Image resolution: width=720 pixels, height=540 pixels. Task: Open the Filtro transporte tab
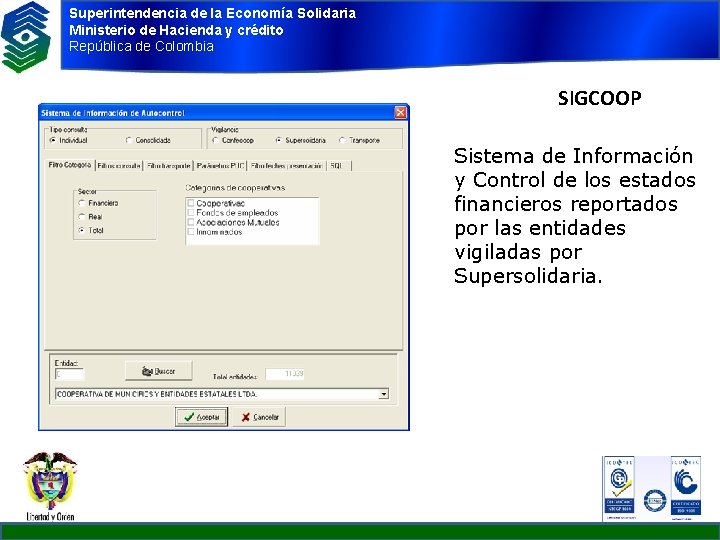tap(169, 166)
